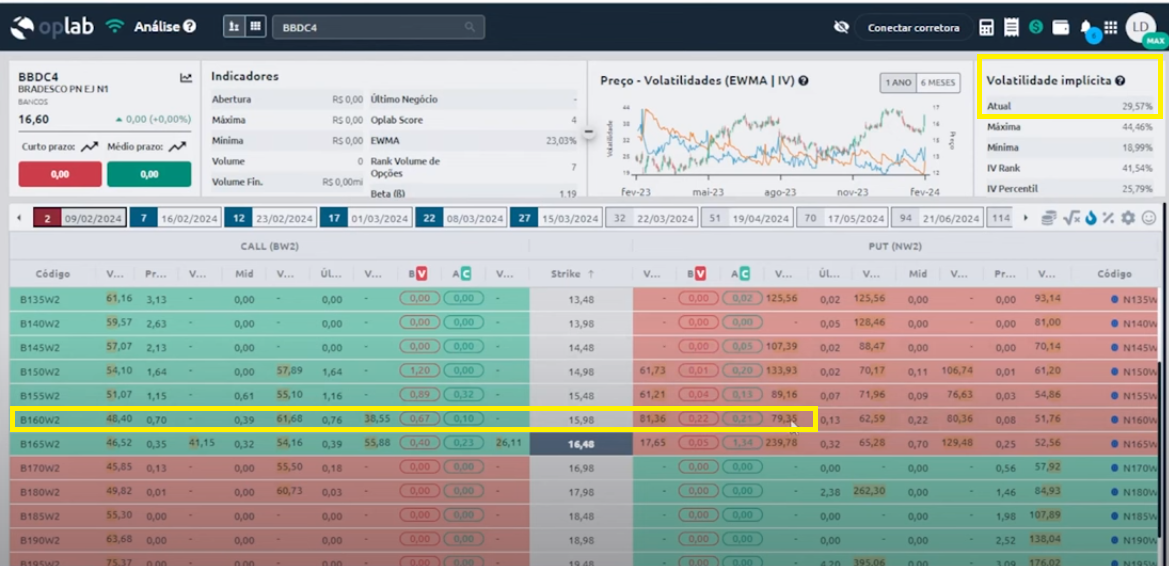1169x566 pixels.
Task: Click the green dollar sign icon
Action: (1036, 27)
